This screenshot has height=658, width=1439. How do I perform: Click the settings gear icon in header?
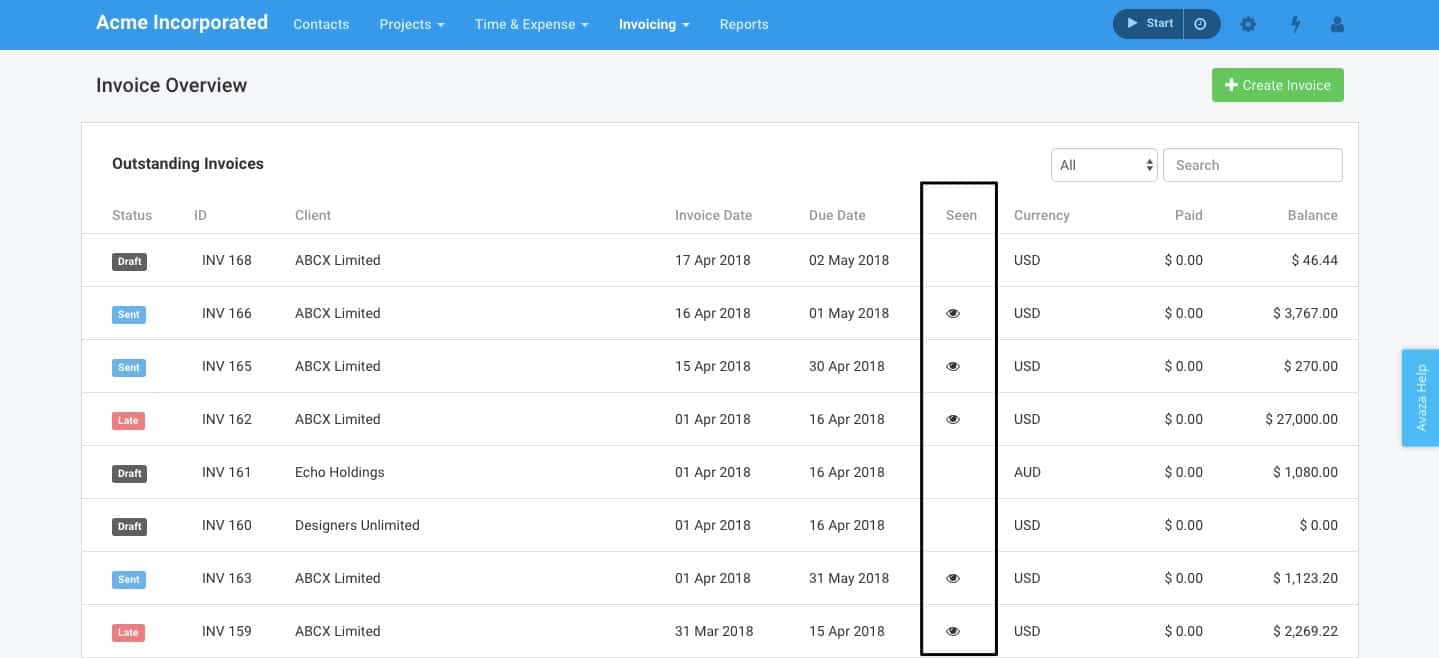click(1248, 24)
